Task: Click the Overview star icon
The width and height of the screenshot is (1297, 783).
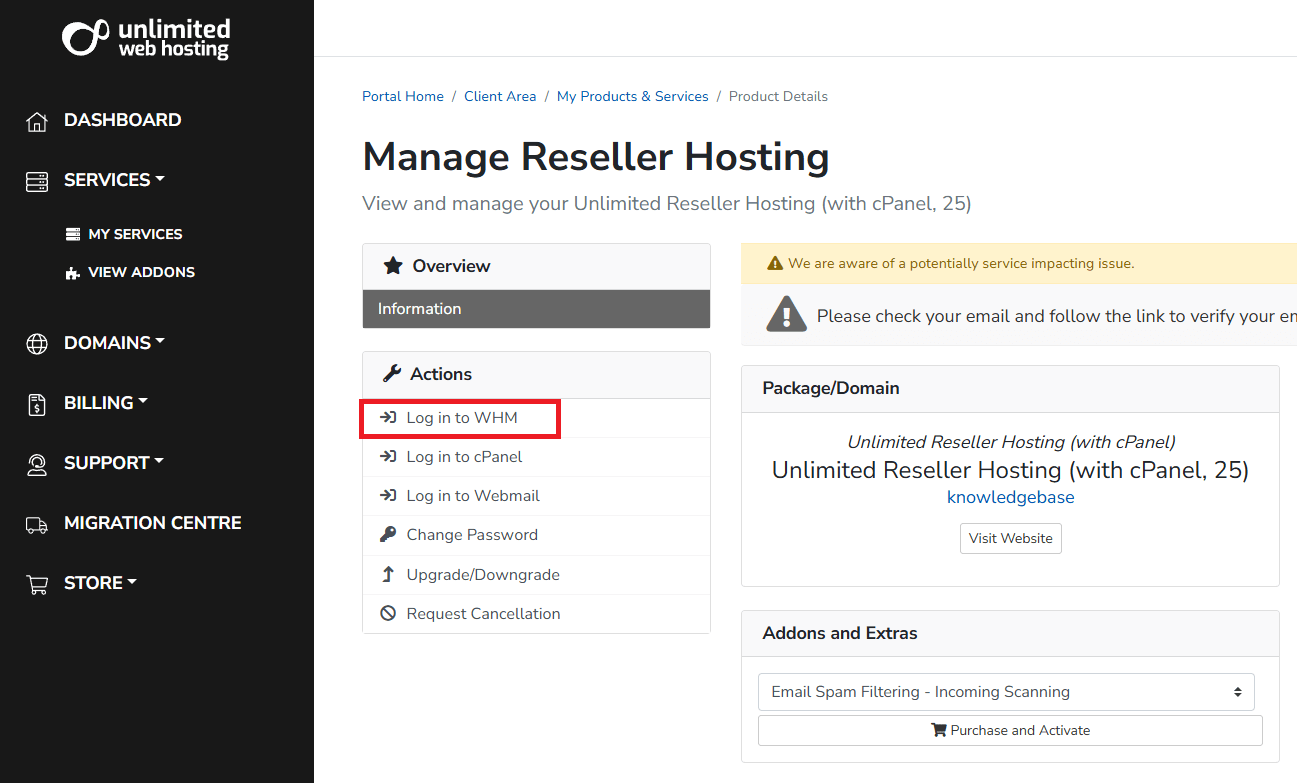Action: click(x=393, y=266)
